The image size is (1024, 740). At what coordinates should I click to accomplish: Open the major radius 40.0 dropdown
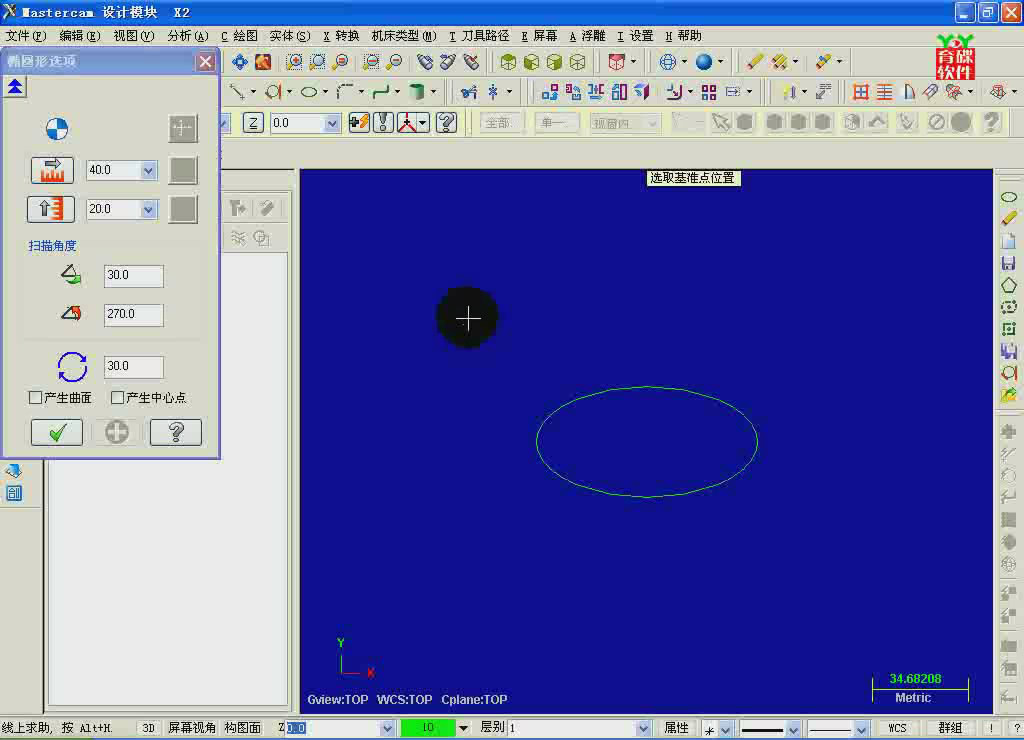click(x=148, y=170)
